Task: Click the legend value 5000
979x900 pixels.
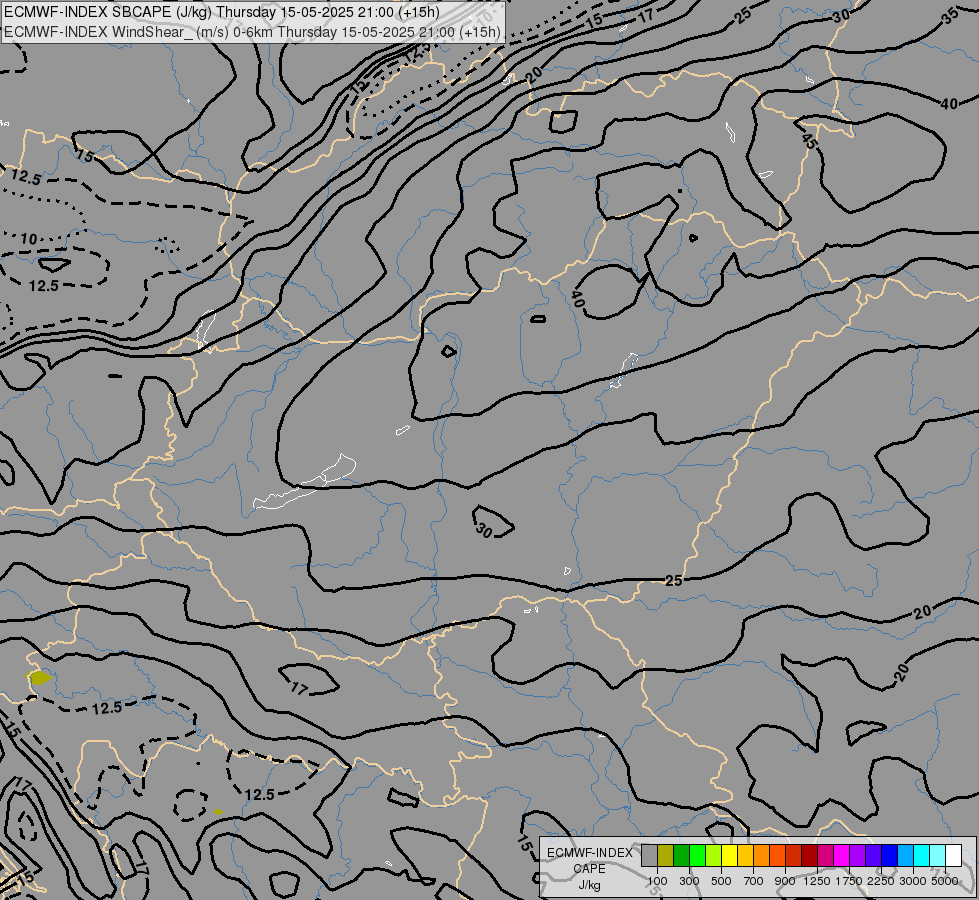Action: point(945,881)
